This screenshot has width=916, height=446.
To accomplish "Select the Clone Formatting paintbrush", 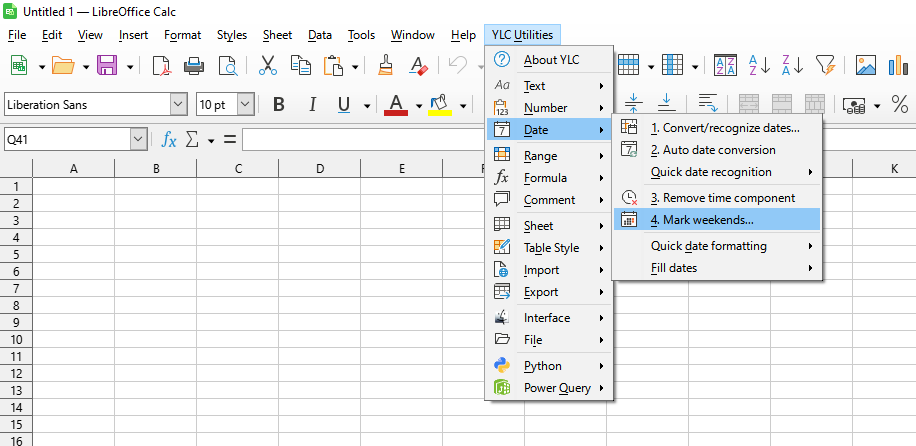I will tap(386, 66).
